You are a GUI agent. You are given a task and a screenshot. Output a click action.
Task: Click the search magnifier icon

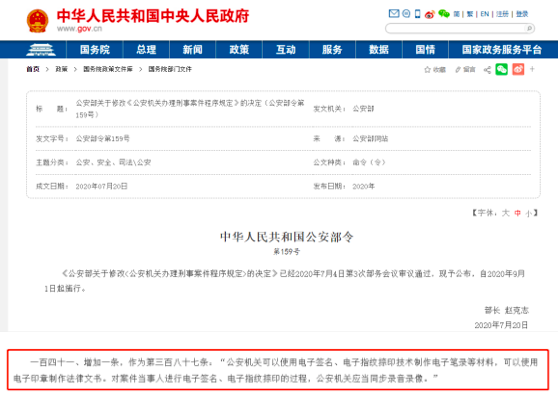529,28
